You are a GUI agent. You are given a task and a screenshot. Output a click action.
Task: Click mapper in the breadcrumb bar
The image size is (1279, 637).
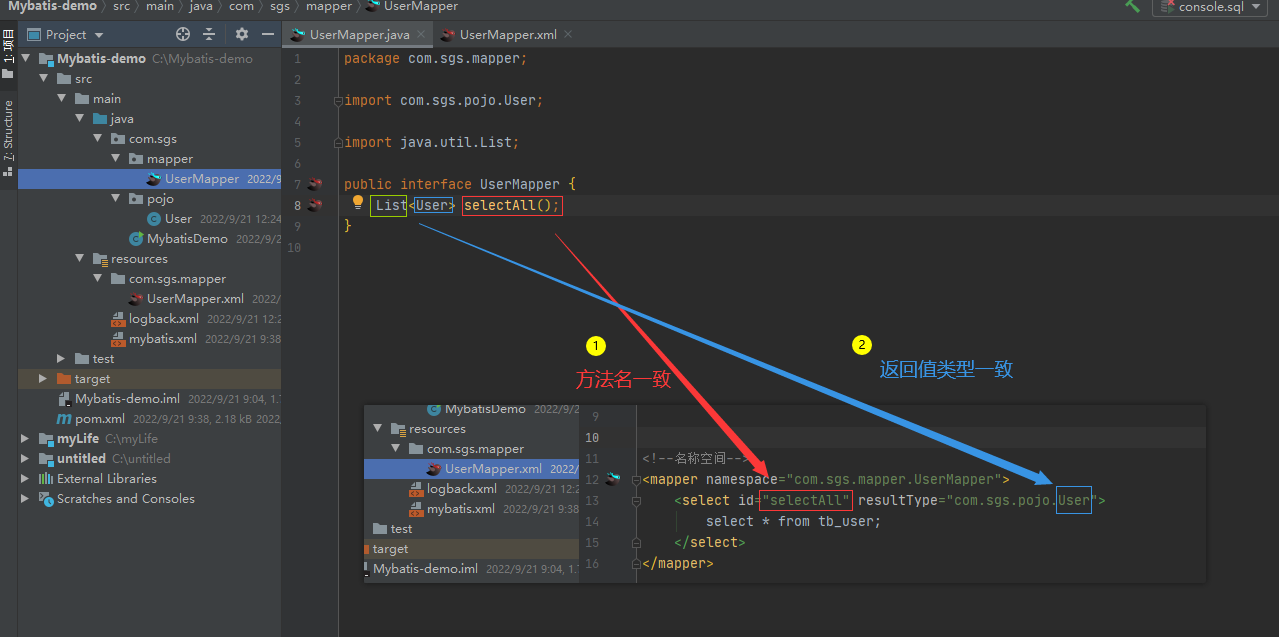point(329,6)
